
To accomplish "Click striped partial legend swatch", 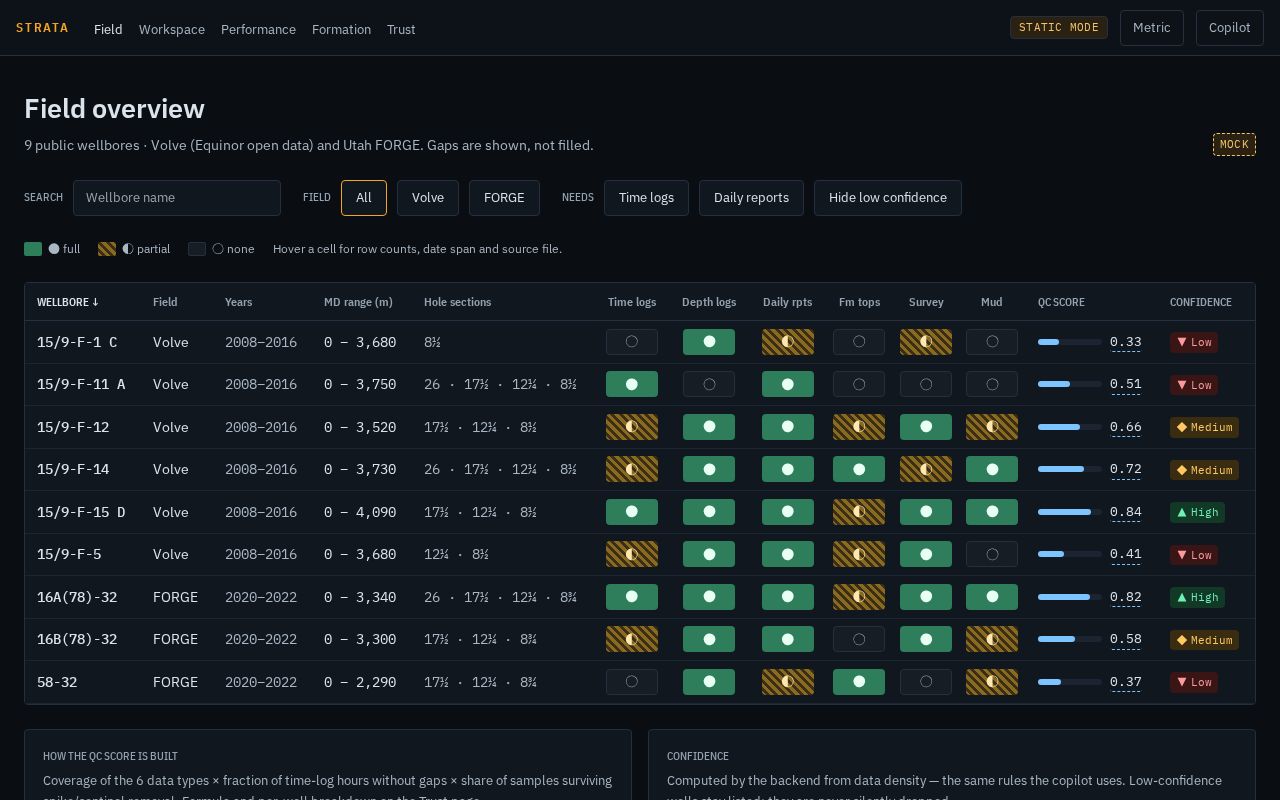I will click(107, 249).
